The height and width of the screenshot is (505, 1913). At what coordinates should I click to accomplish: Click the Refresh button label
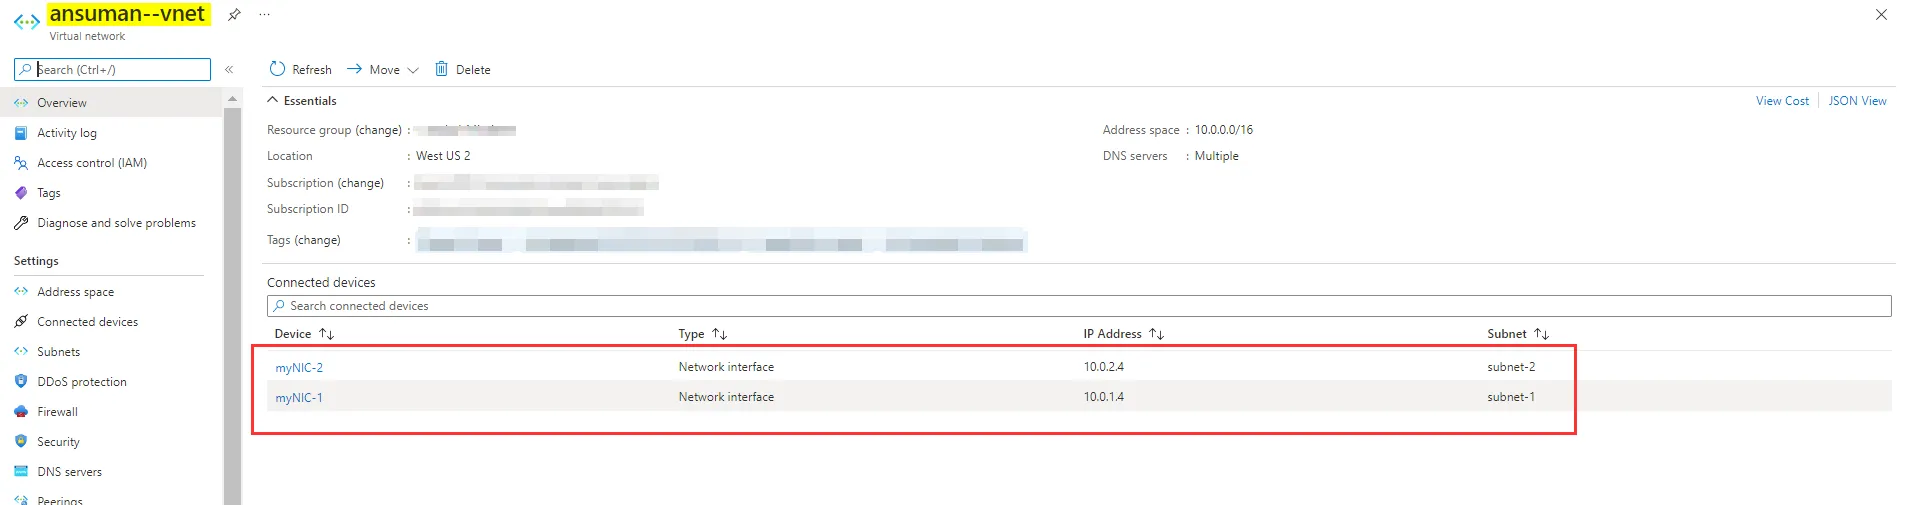point(312,70)
